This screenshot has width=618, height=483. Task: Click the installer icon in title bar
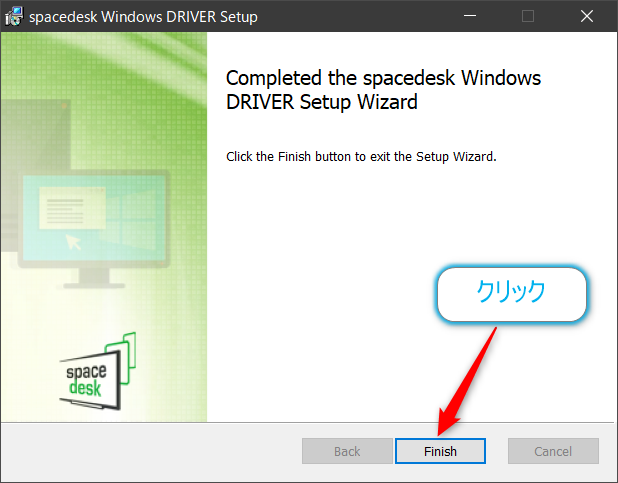[x=14, y=17]
